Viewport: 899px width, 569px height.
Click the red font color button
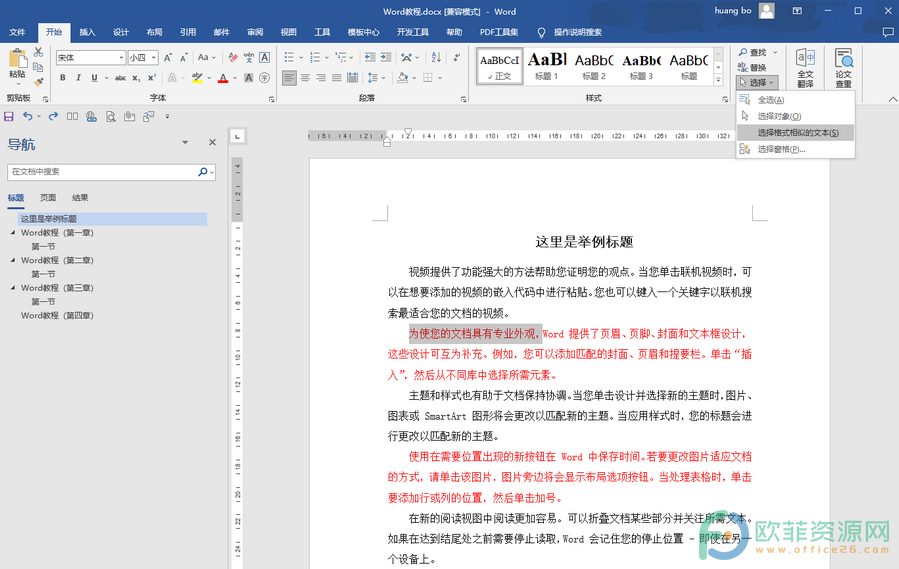click(x=223, y=77)
